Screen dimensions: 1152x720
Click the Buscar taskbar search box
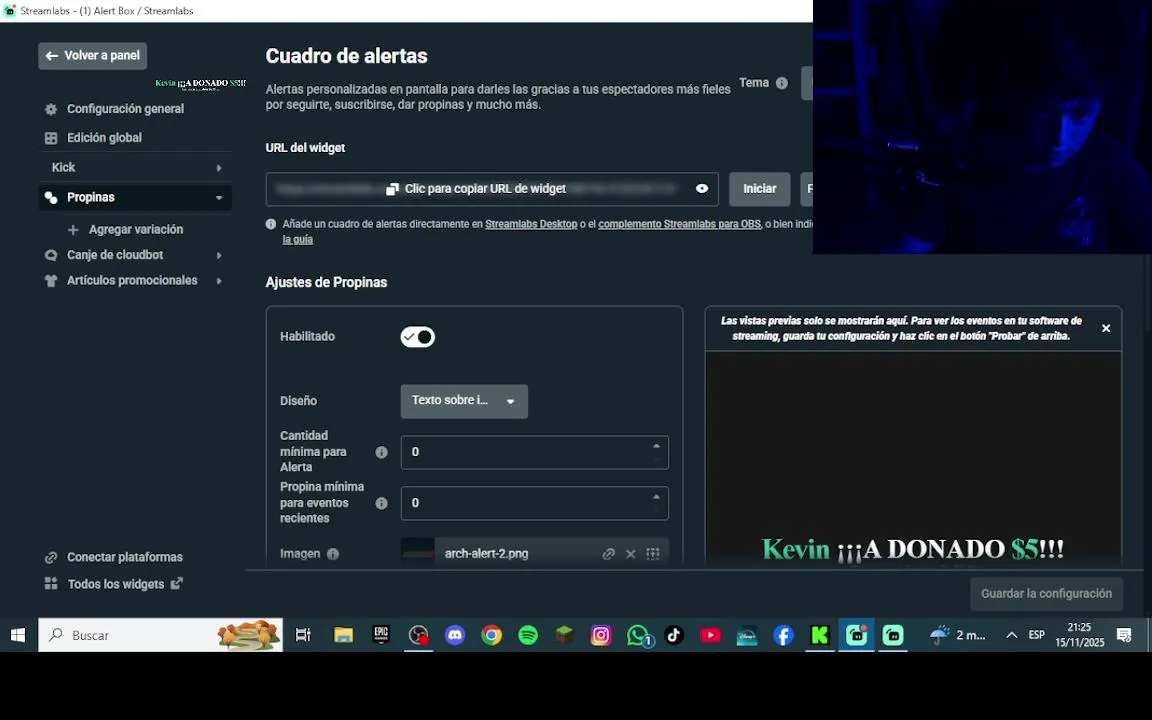tap(160, 636)
